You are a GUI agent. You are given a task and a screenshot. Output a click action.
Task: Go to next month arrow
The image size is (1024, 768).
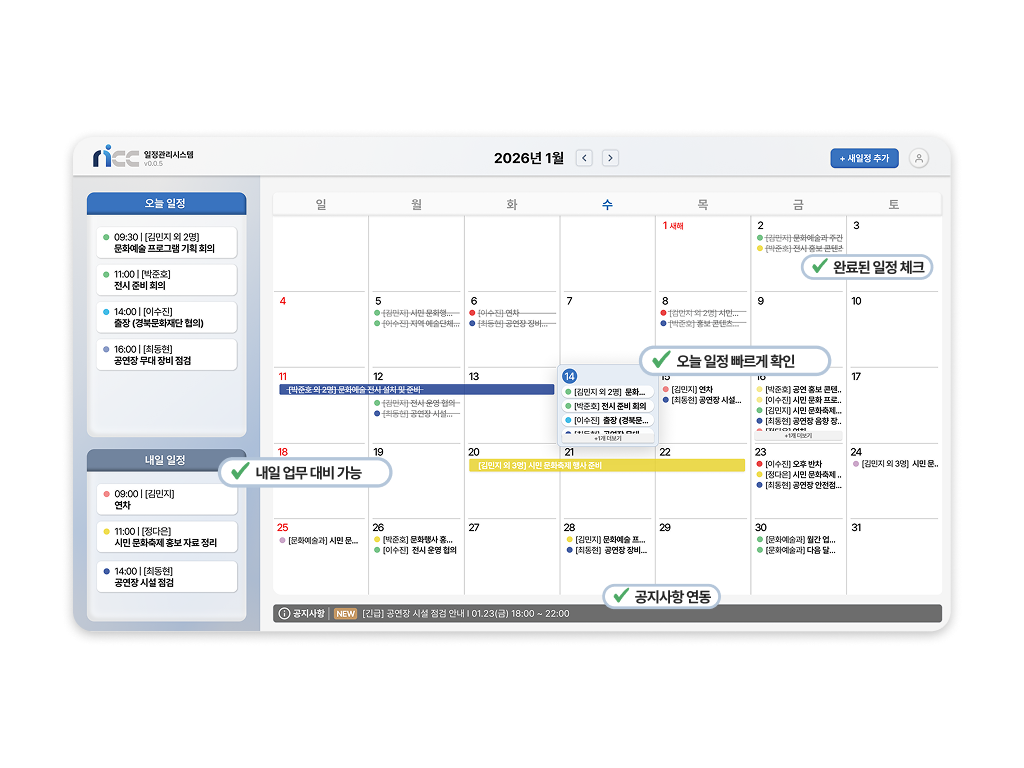(610, 158)
